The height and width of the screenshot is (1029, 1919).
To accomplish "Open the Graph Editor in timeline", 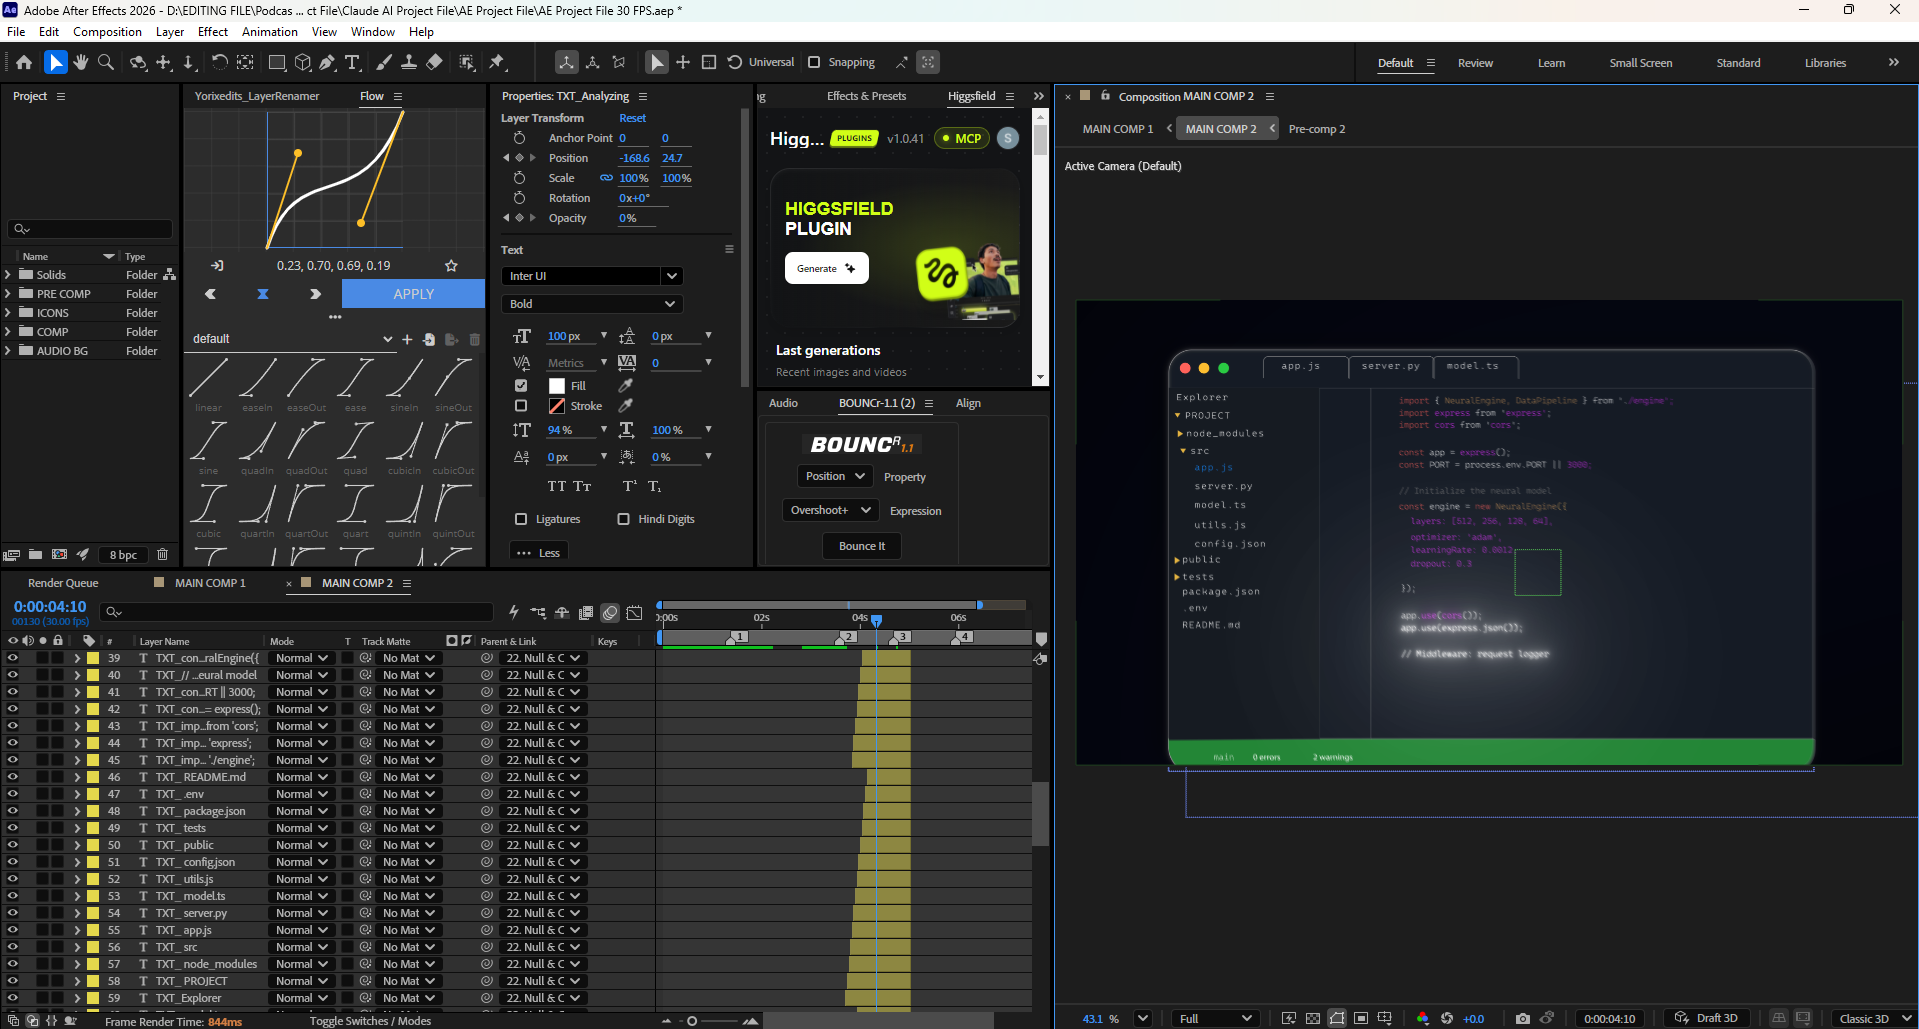I will click(634, 612).
